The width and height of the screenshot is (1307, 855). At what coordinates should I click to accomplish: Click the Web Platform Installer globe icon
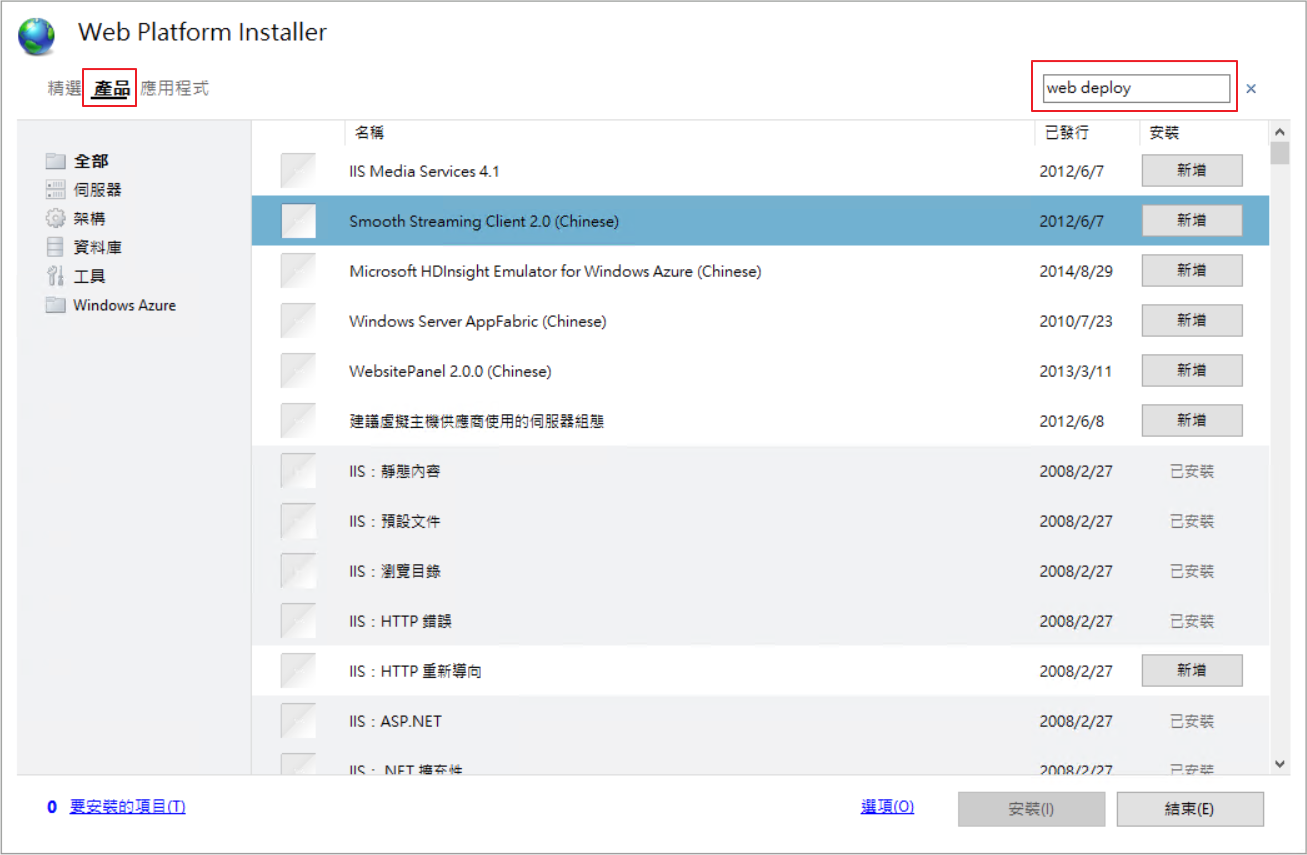point(37,35)
